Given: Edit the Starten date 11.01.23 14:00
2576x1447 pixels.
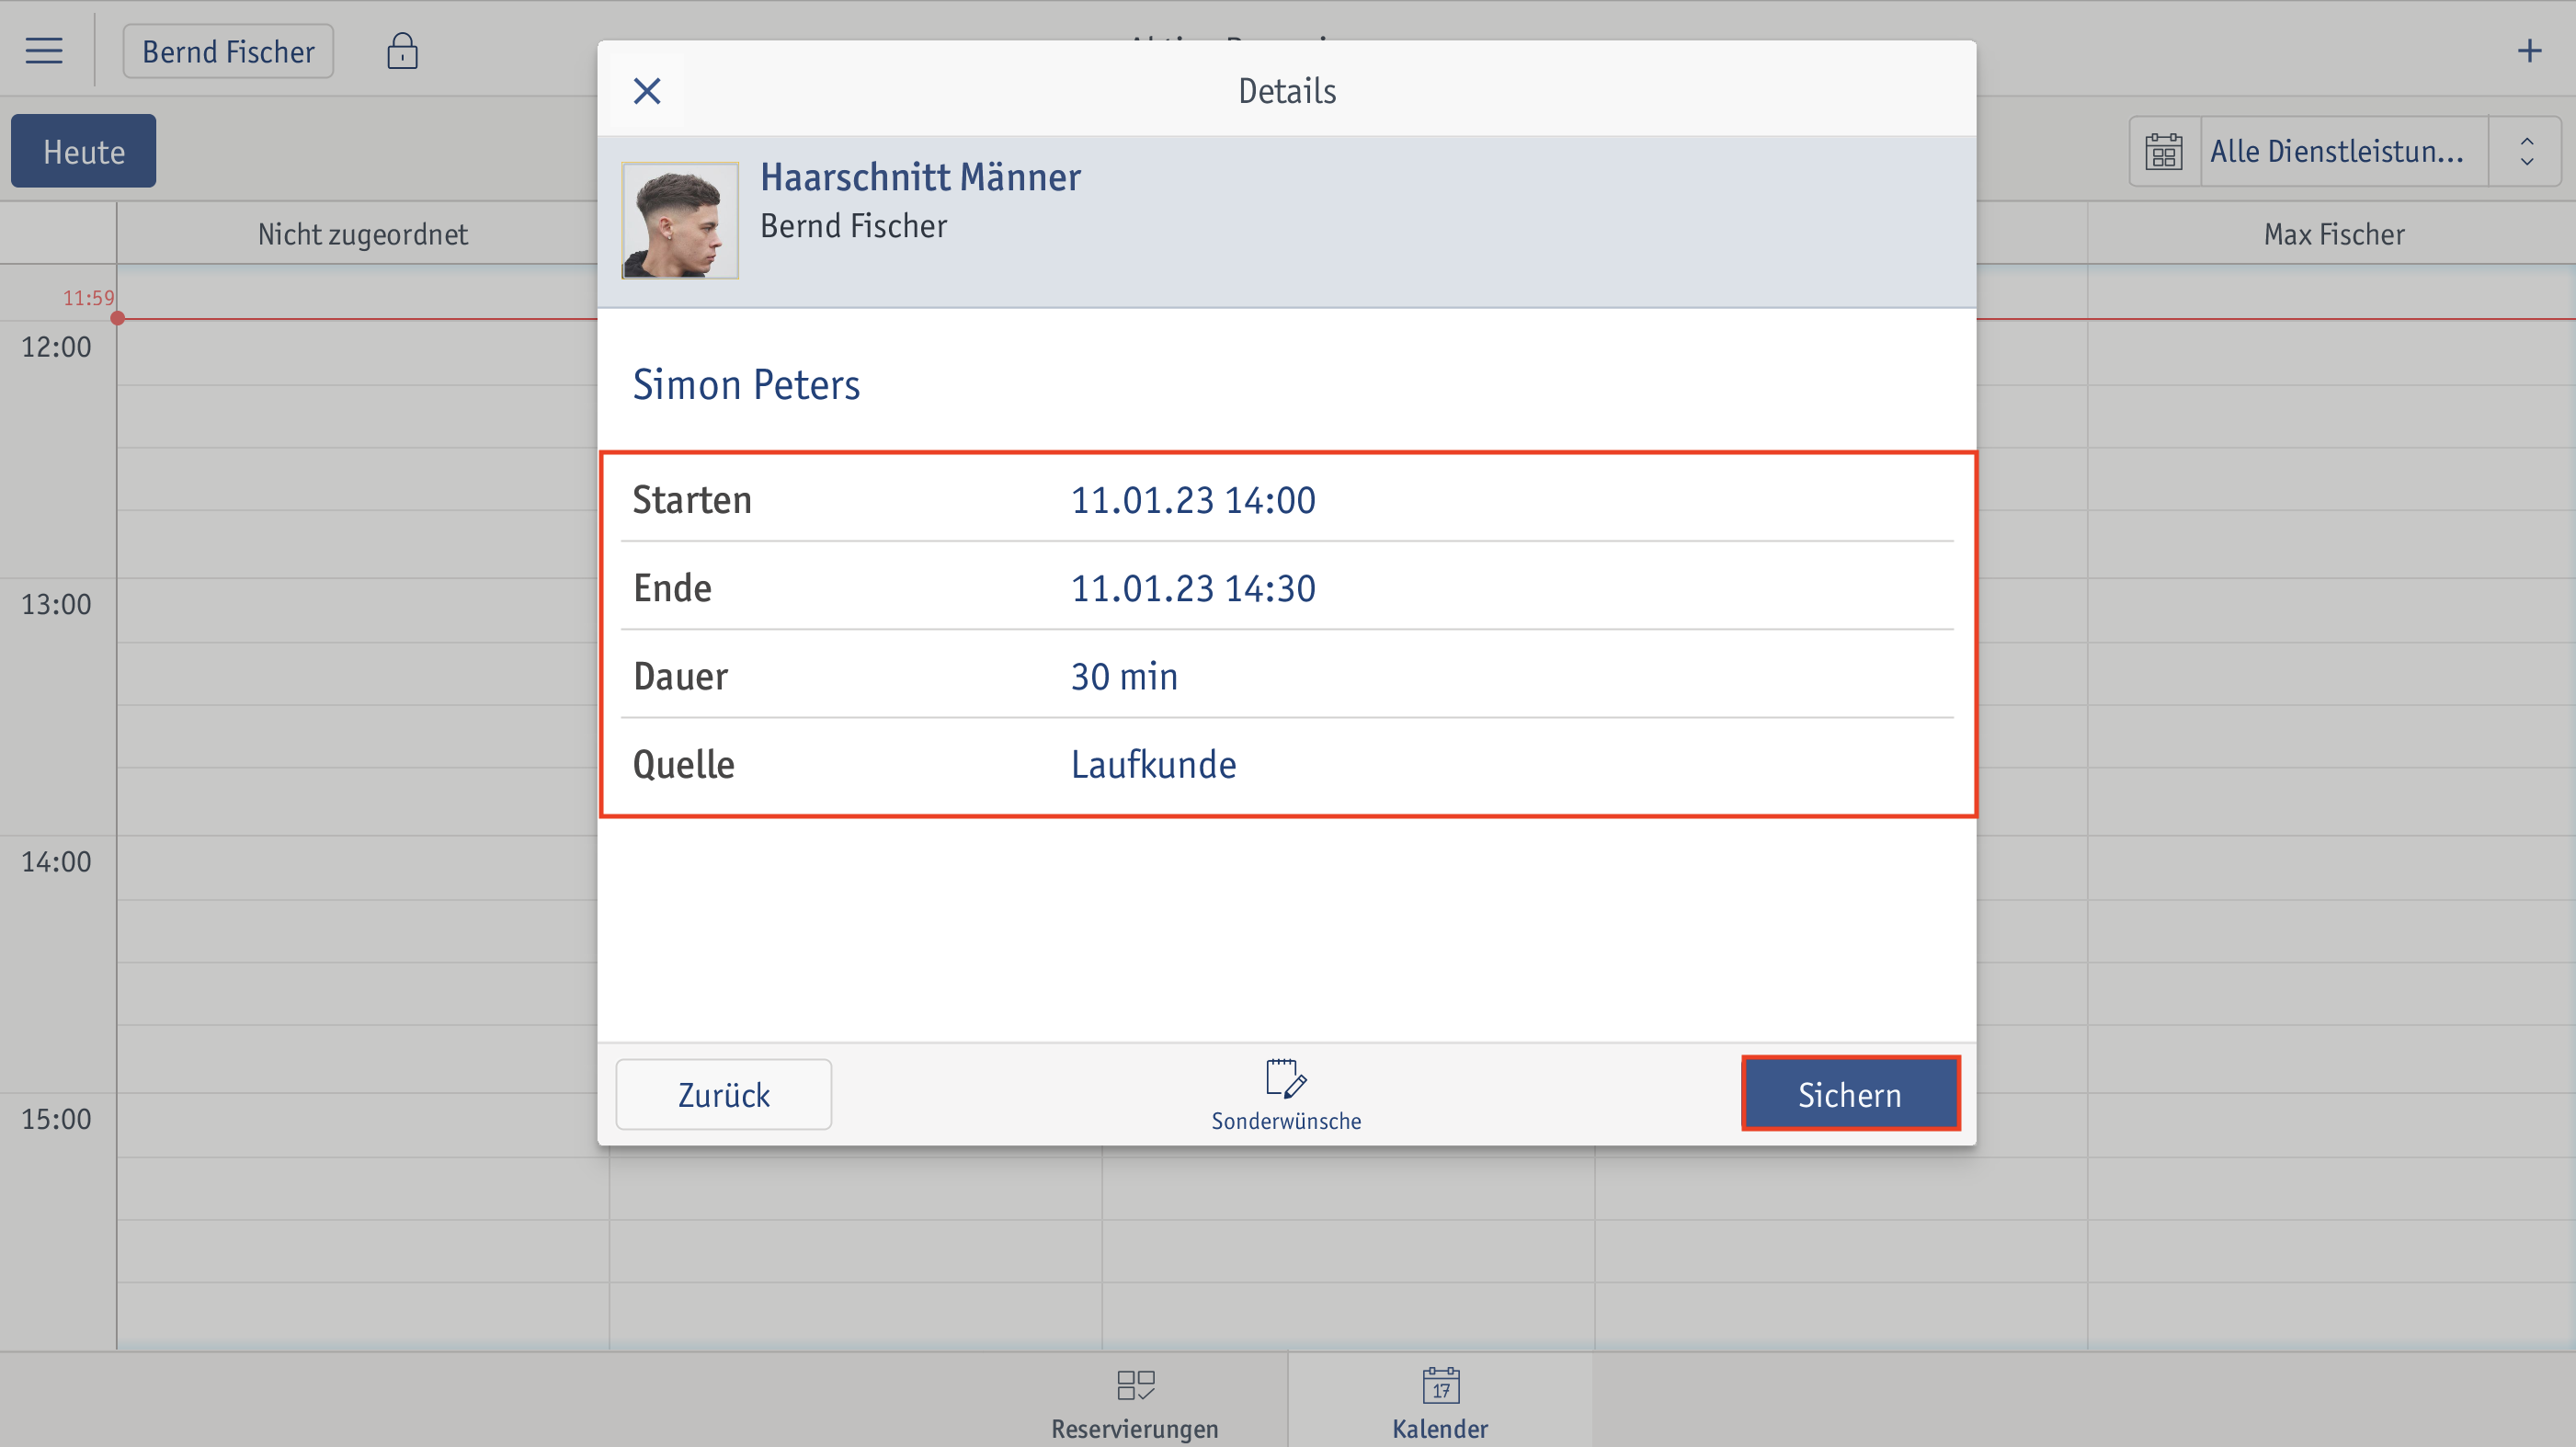Looking at the screenshot, I should [1193, 500].
